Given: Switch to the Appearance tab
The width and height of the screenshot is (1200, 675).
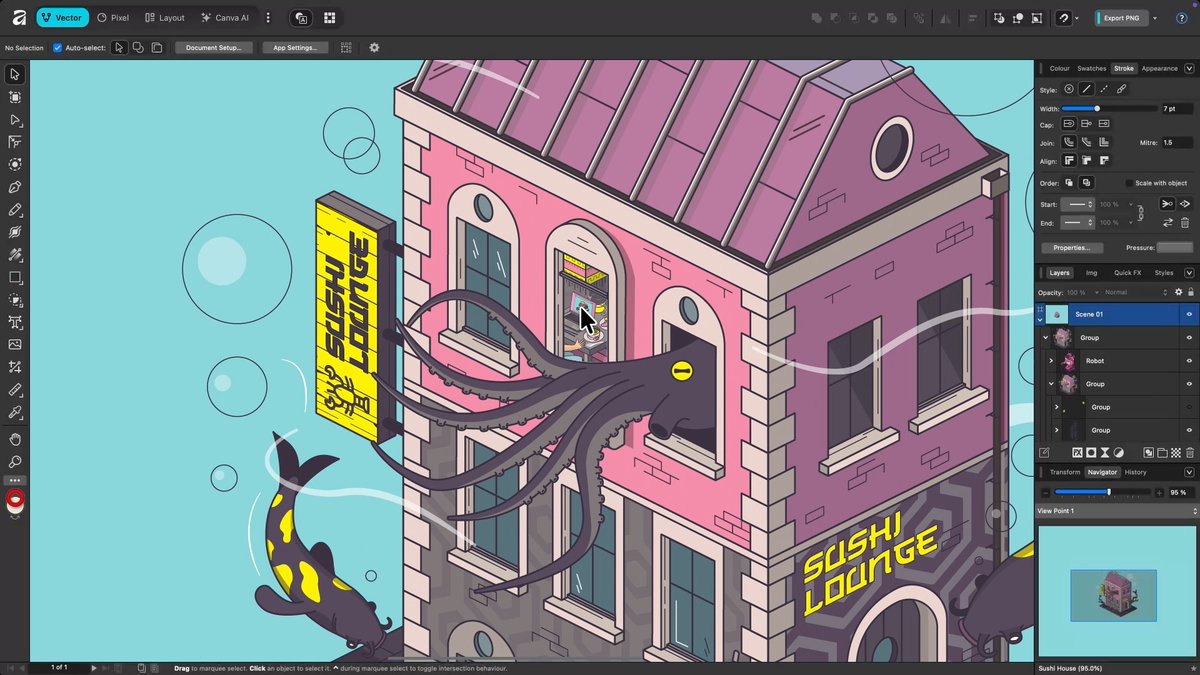Looking at the screenshot, I should (1160, 68).
